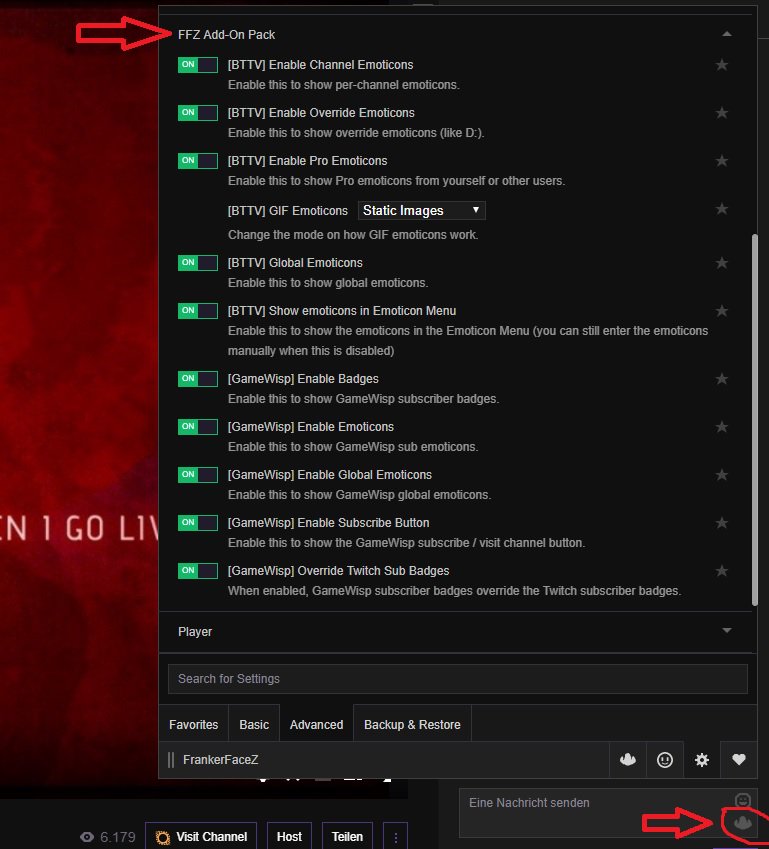The image size is (769, 849).
Task: Toggle BTTV Enable Channel Emoticons switch
Action: 198,65
